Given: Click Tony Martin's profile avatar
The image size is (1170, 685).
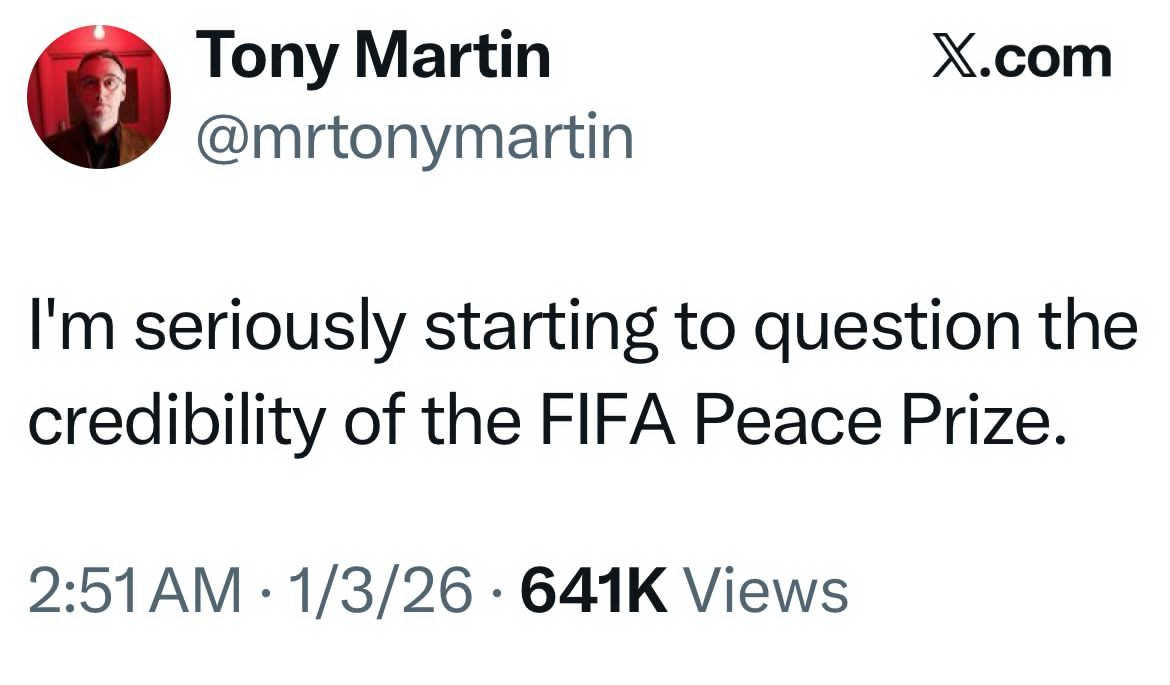Looking at the screenshot, I should pyautogui.click(x=98, y=97).
